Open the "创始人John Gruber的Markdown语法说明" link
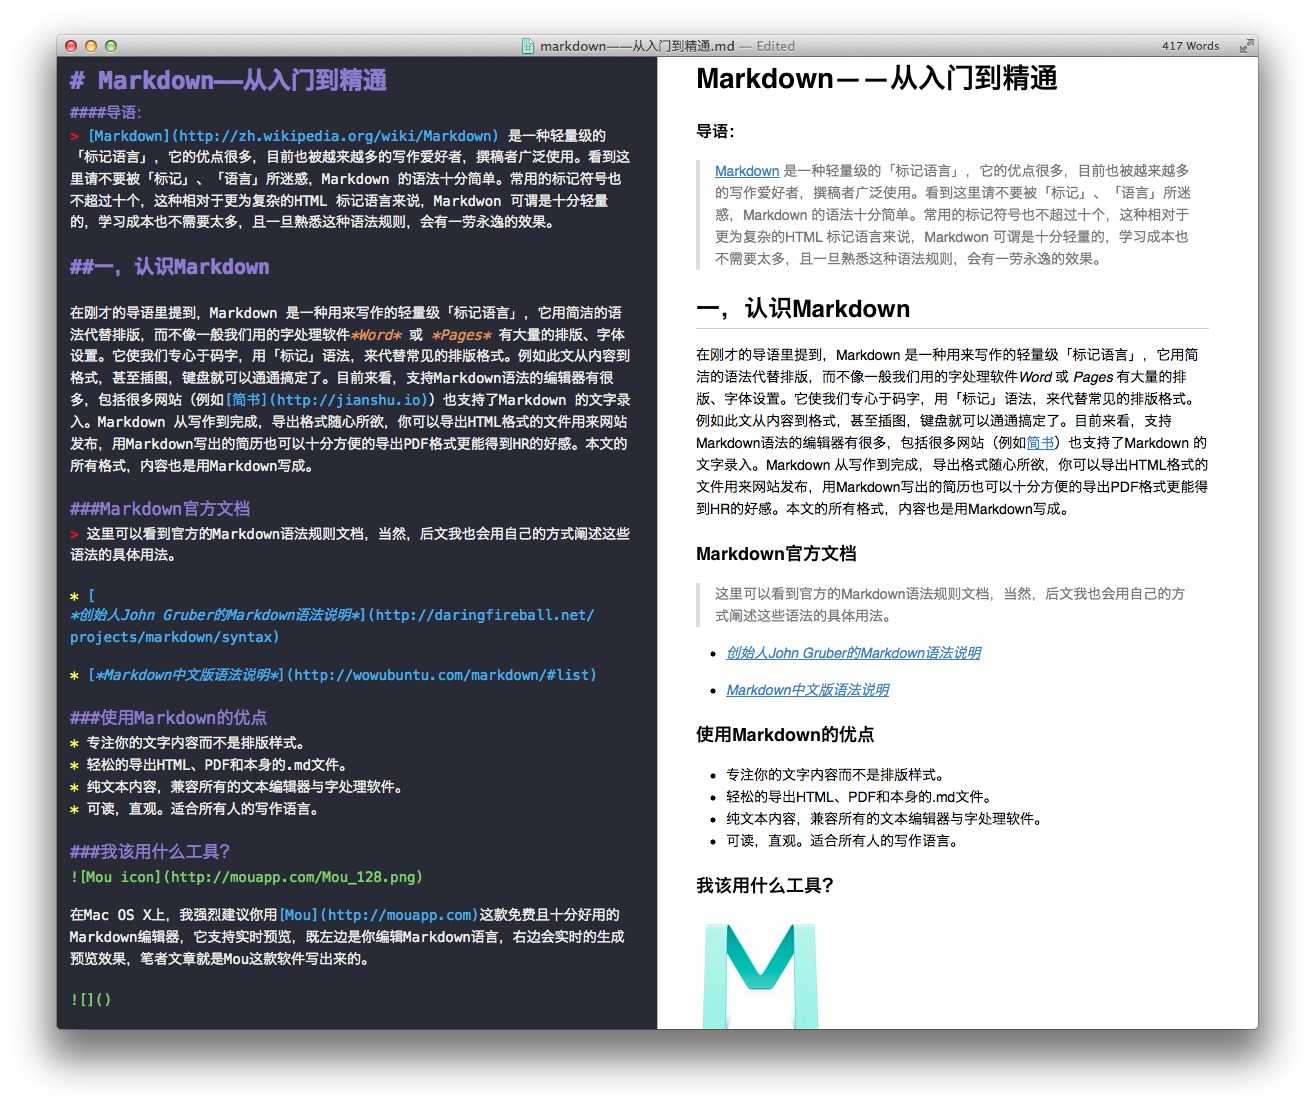Viewport: 1315px width, 1108px height. pyautogui.click(x=854, y=653)
